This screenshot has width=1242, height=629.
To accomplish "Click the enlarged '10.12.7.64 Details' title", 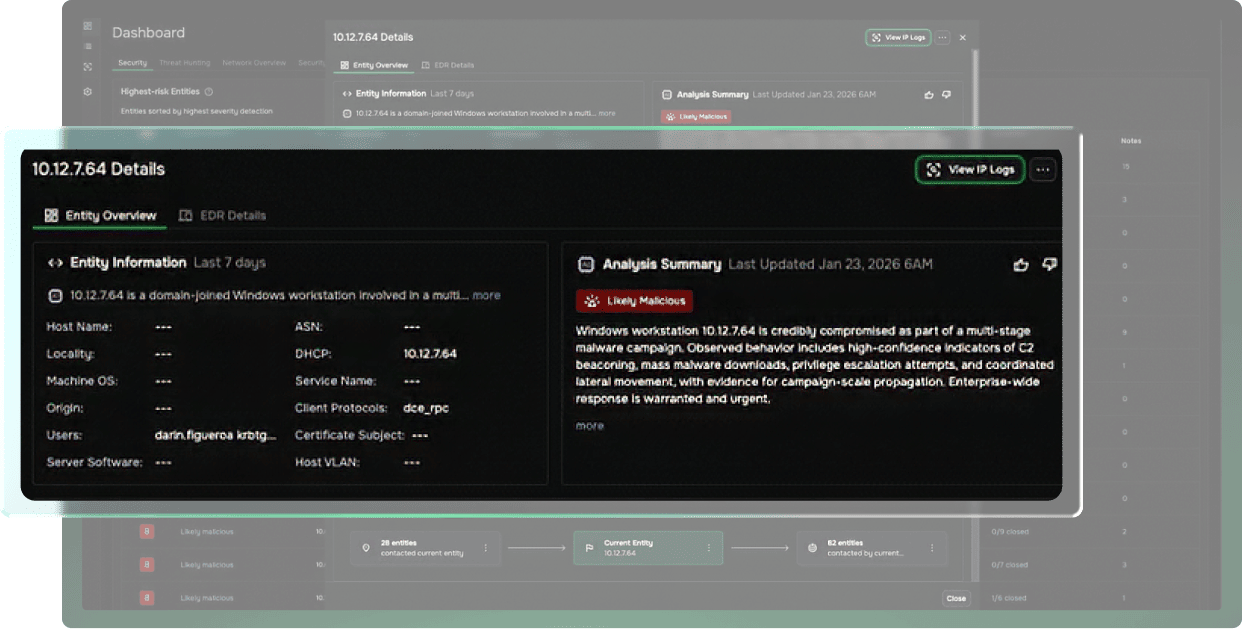I will click(x=98, y=169).
